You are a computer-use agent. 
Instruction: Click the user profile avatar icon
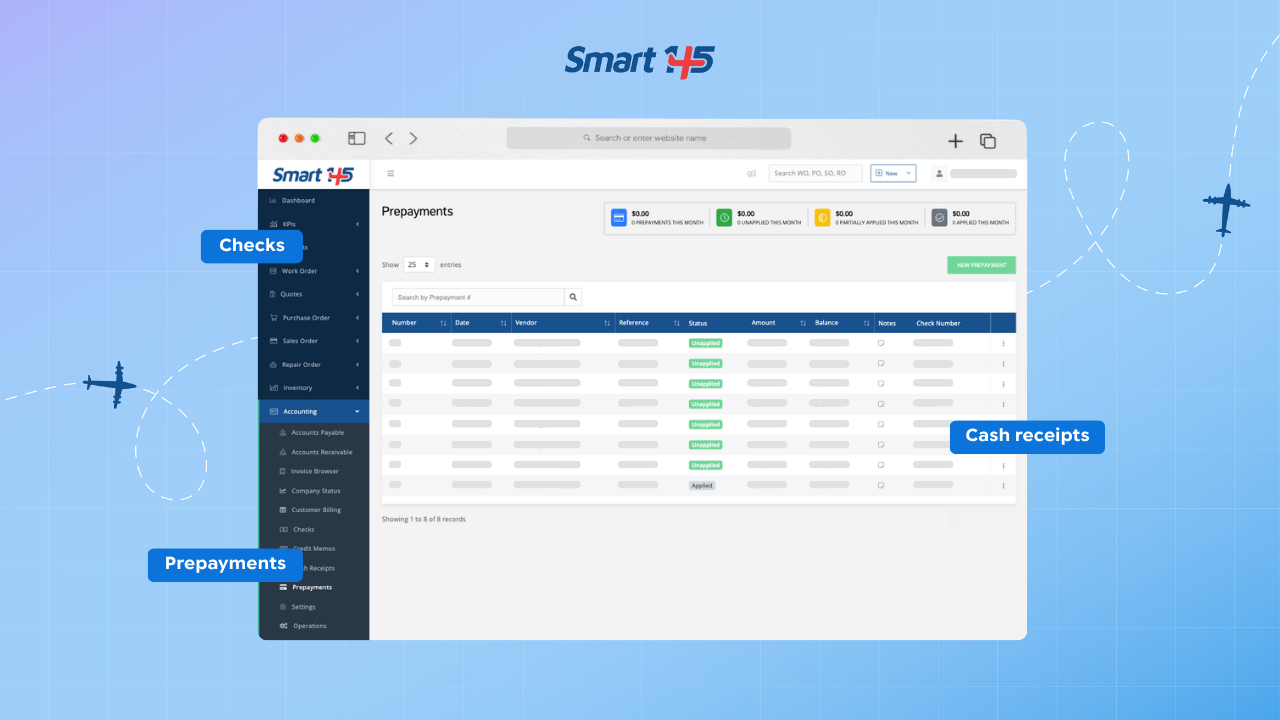(x=939, y=173)
